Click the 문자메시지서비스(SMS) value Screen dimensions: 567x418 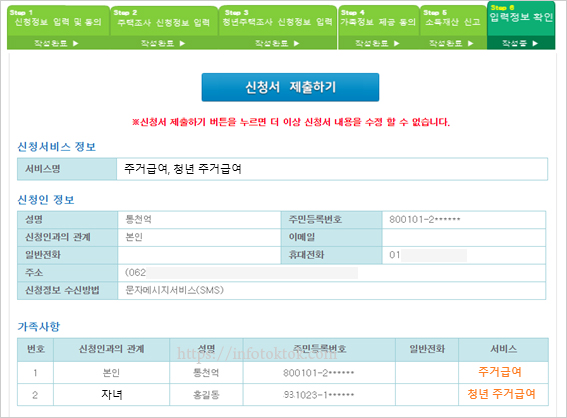[x=174, y=290]
